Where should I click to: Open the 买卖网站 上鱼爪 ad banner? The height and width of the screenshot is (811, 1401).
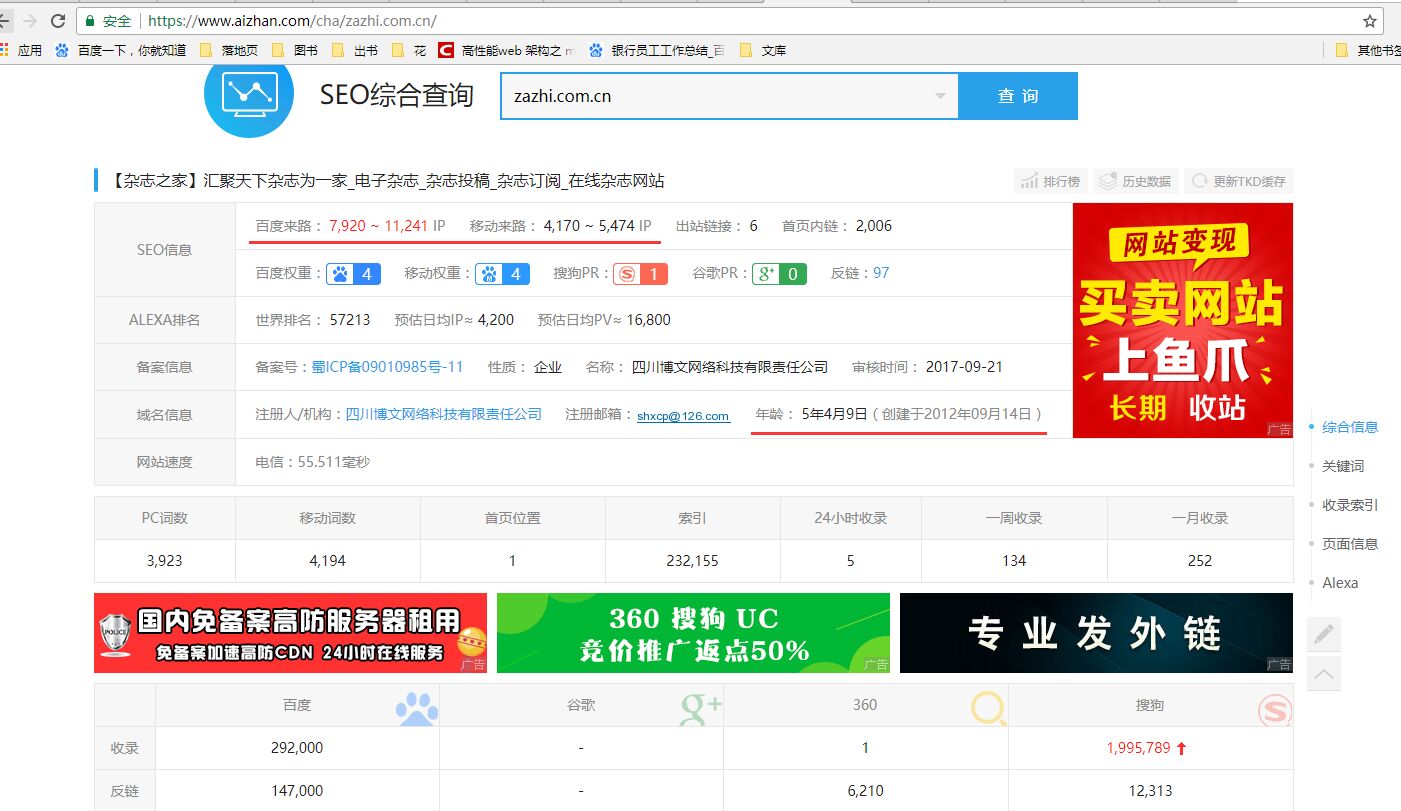click(1183, 320)
